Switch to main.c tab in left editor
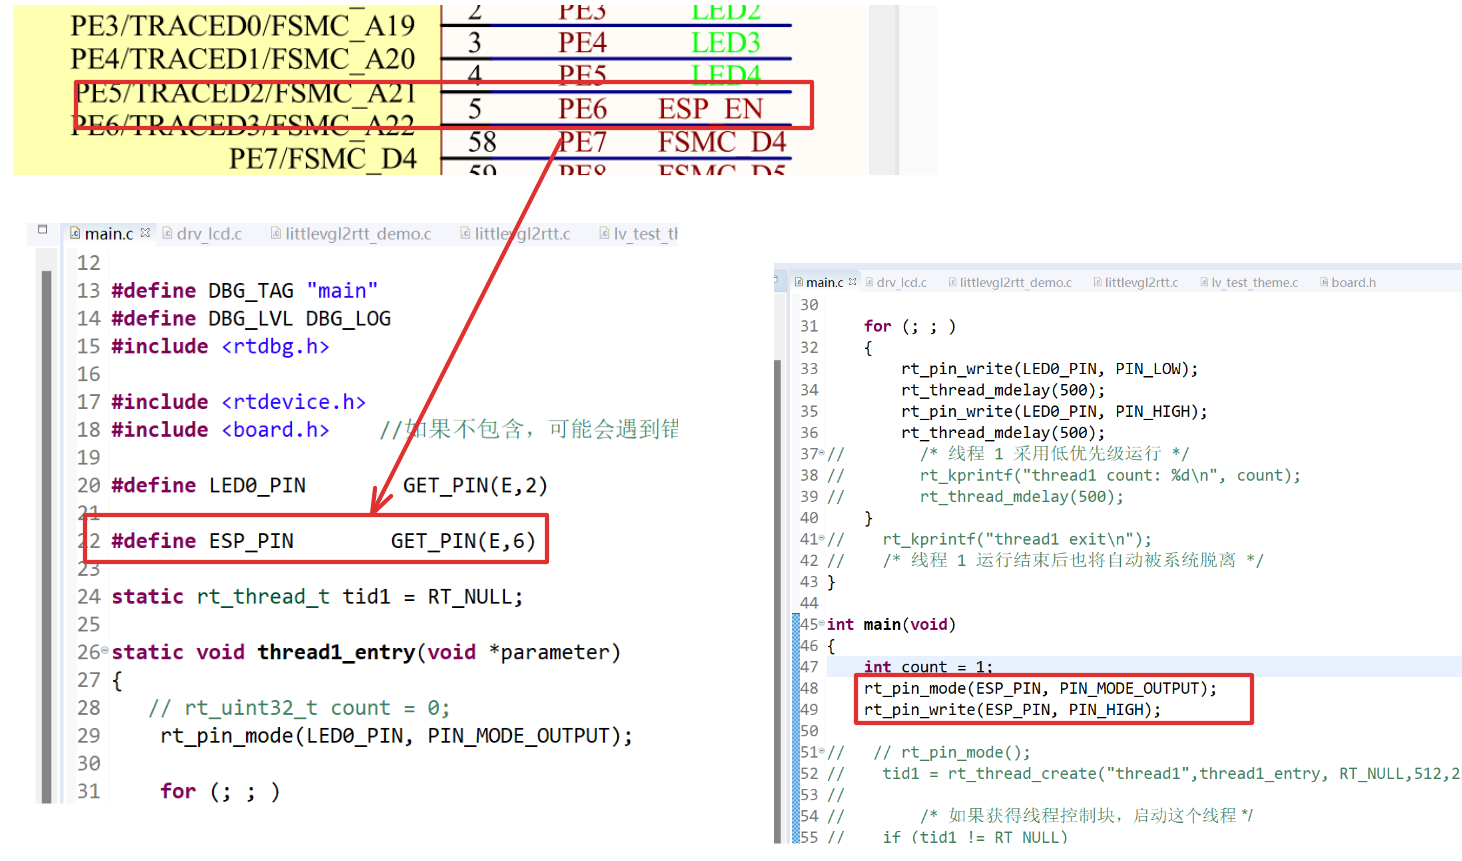 (x=108, y=233)
